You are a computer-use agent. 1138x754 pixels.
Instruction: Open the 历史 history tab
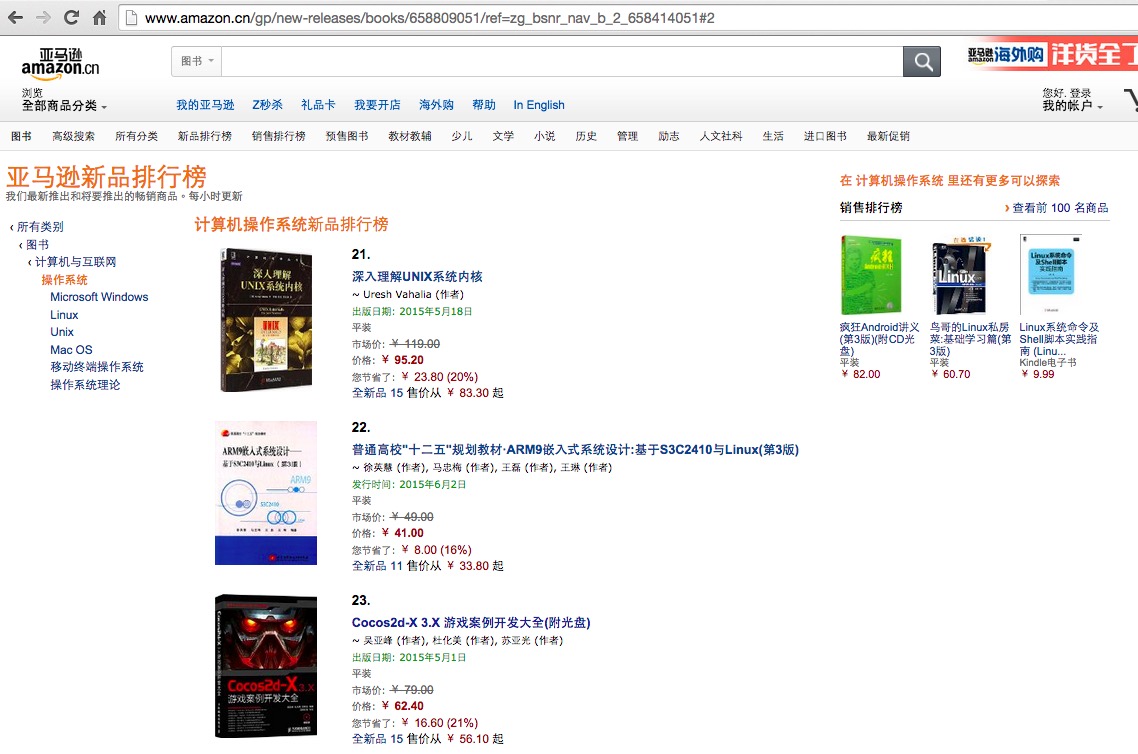pyautogui.click(x=586, y=136)
